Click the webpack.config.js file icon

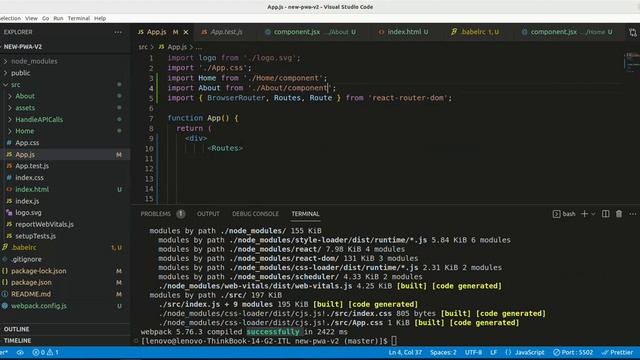tap(5, 306)
